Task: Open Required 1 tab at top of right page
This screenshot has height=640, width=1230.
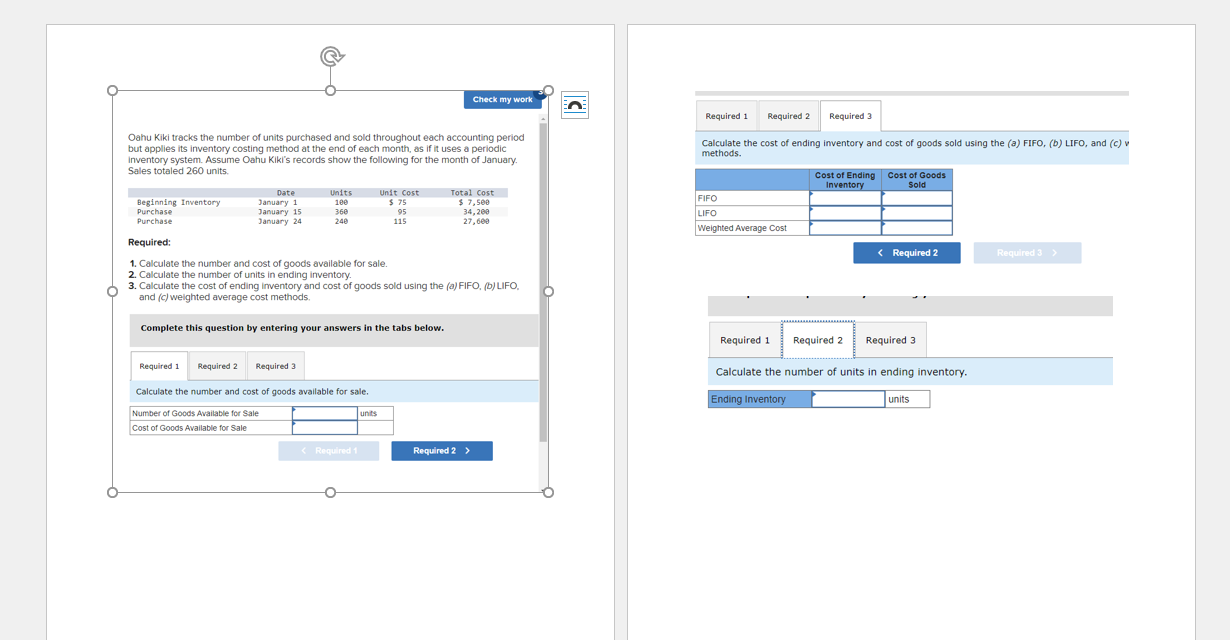Action: [x=727, y=116]
